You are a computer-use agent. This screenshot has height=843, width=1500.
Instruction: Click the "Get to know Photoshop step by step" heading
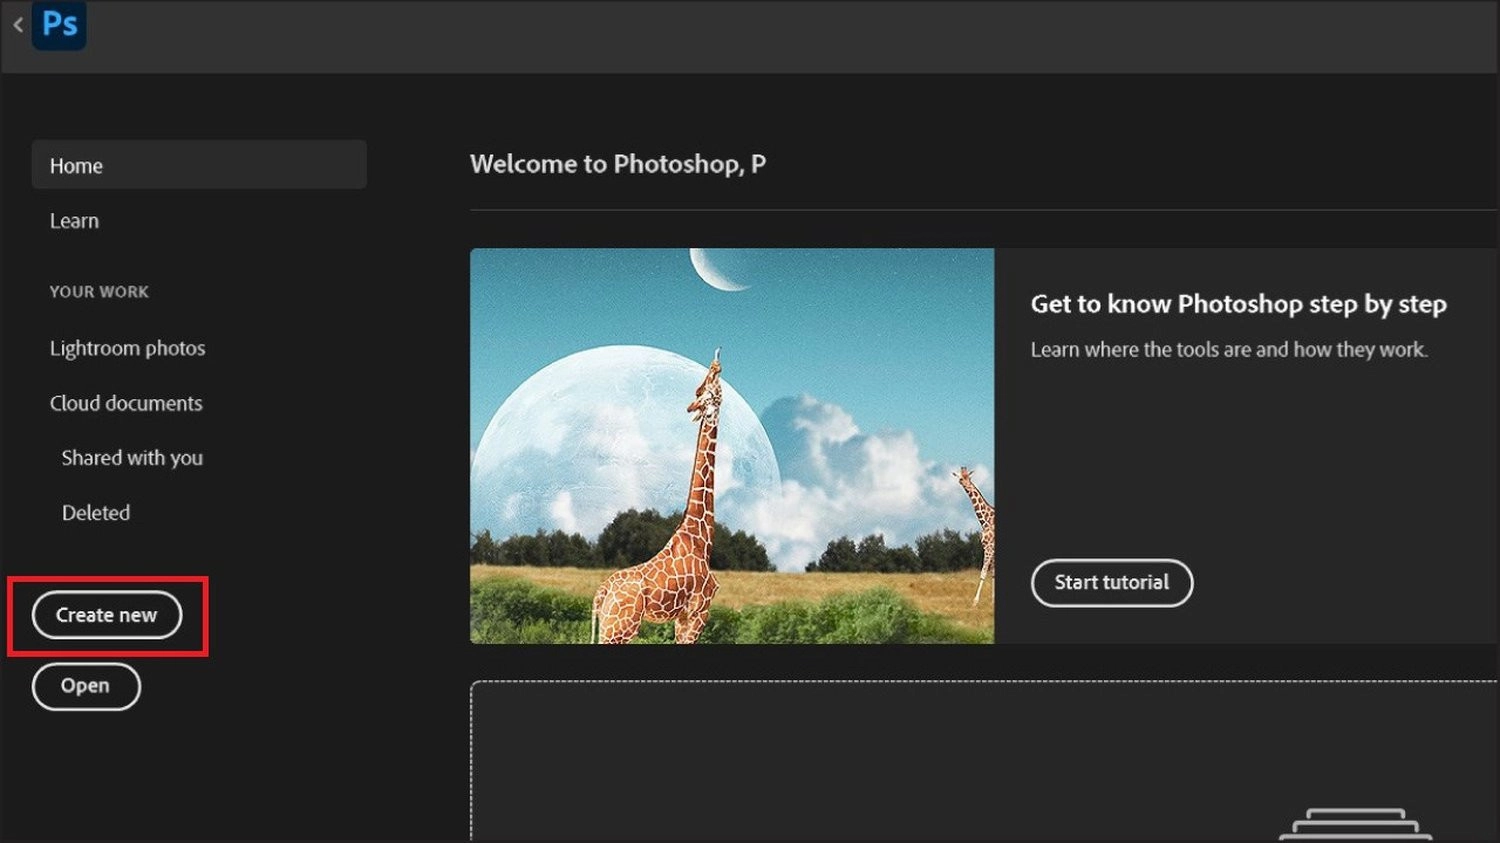click(1239, 304)
